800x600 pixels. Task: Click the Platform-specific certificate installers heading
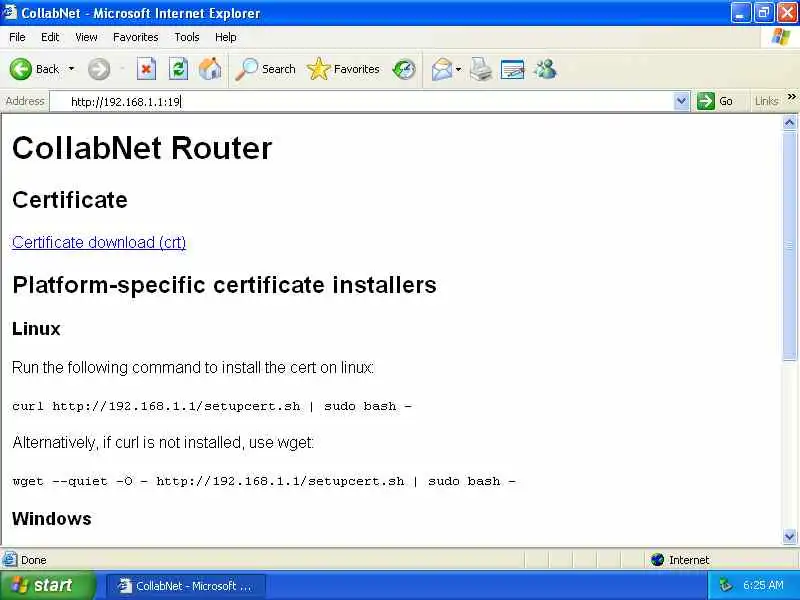tap(224, 285)
